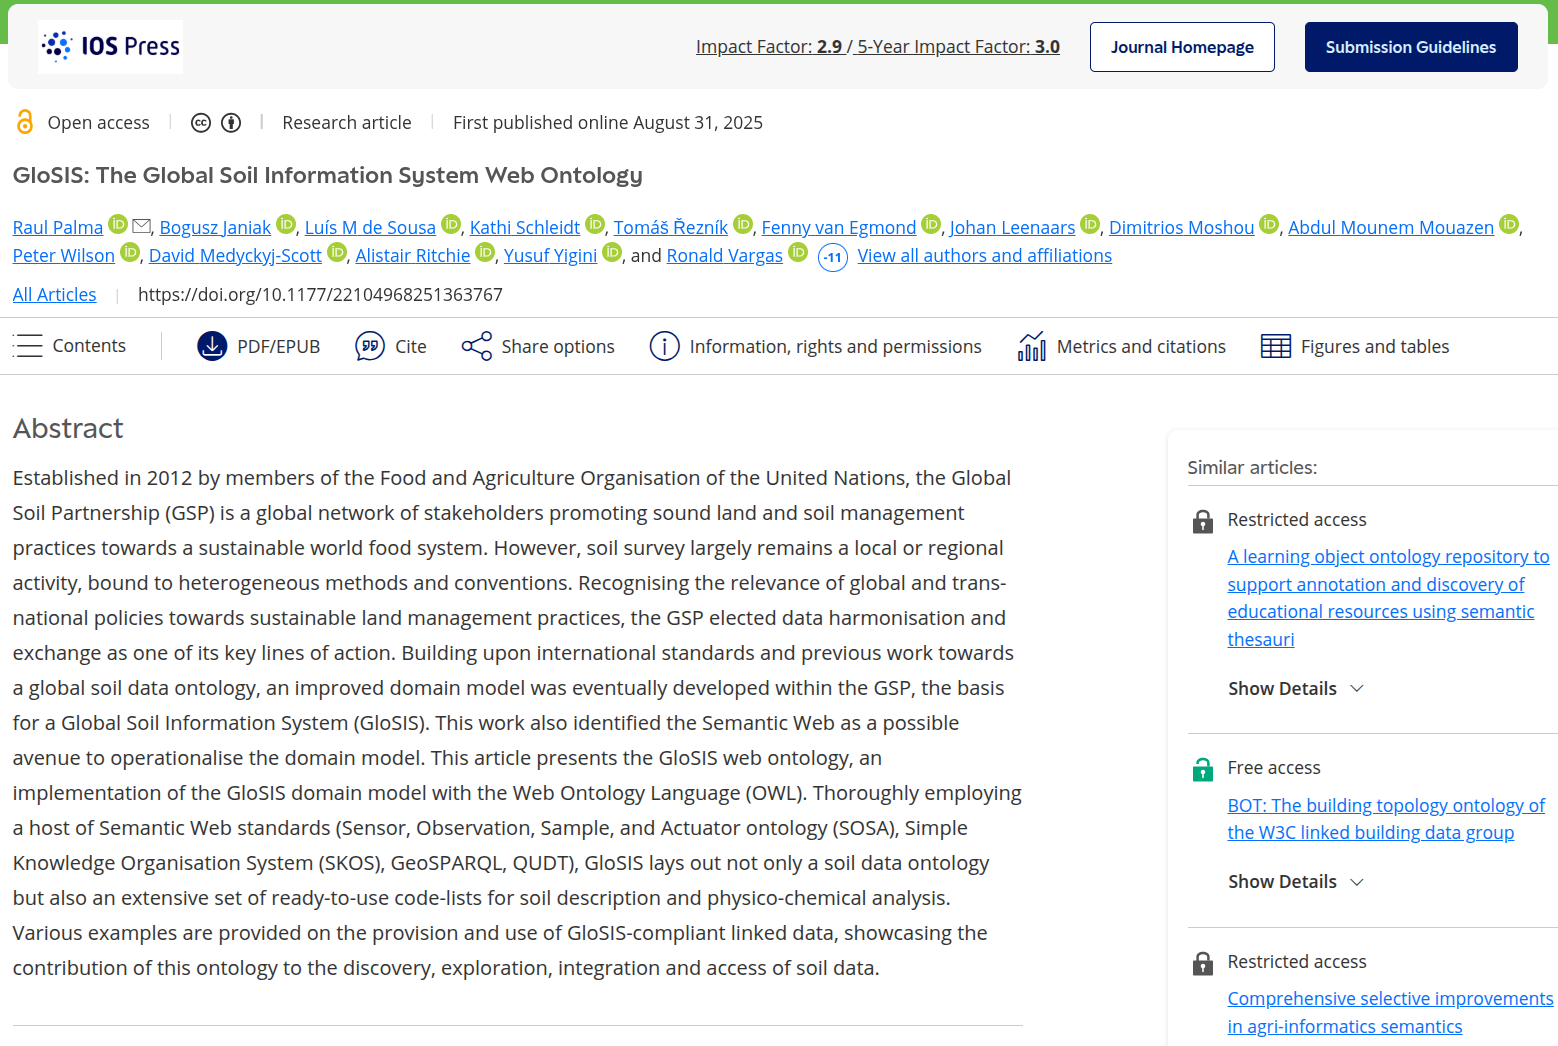Open author link Fenny van Egmond
The width and height of the screenshot is (1558, 1046).
tap(839, 228)
